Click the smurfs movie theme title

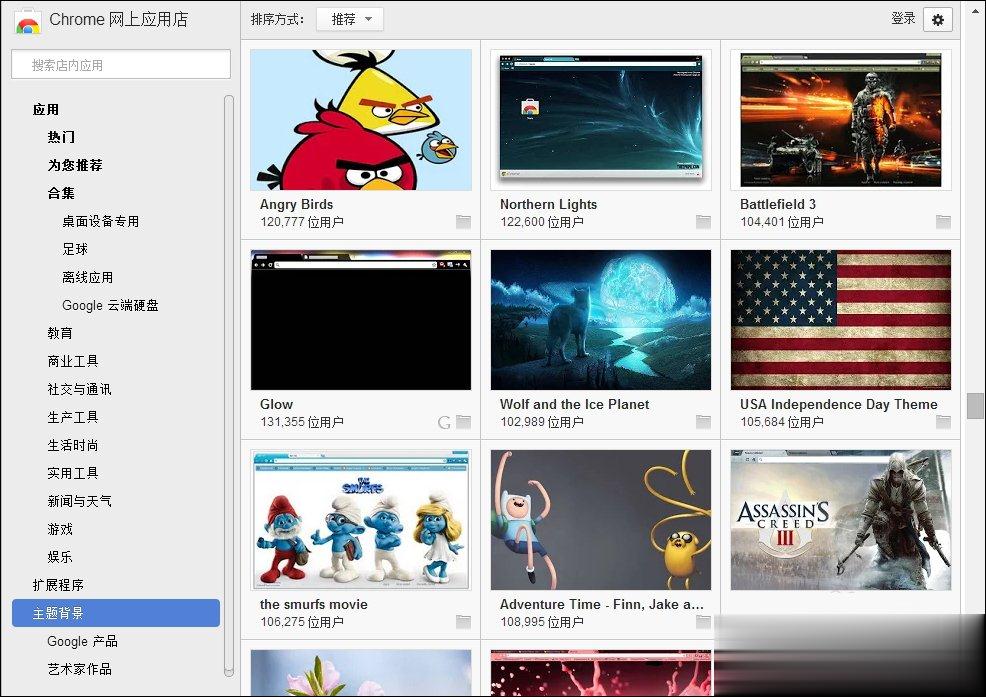click(x=314, y=605)
